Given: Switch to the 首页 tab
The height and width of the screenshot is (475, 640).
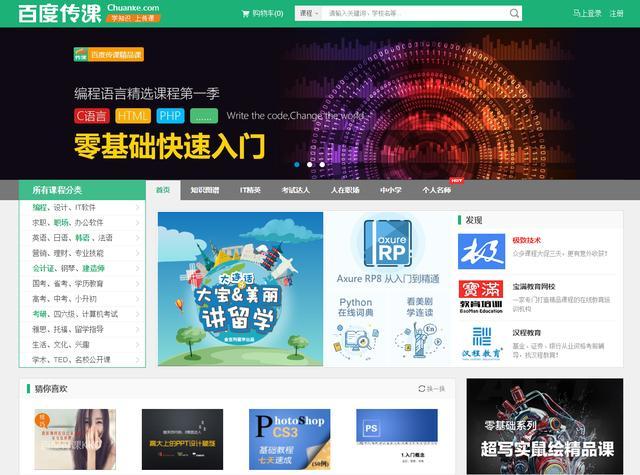Looking at the screenshot, I should 163,190.
